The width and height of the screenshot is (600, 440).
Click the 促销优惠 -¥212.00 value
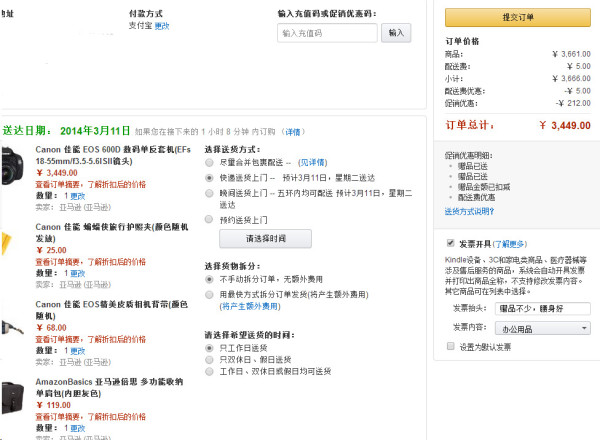tap(573, 103)
